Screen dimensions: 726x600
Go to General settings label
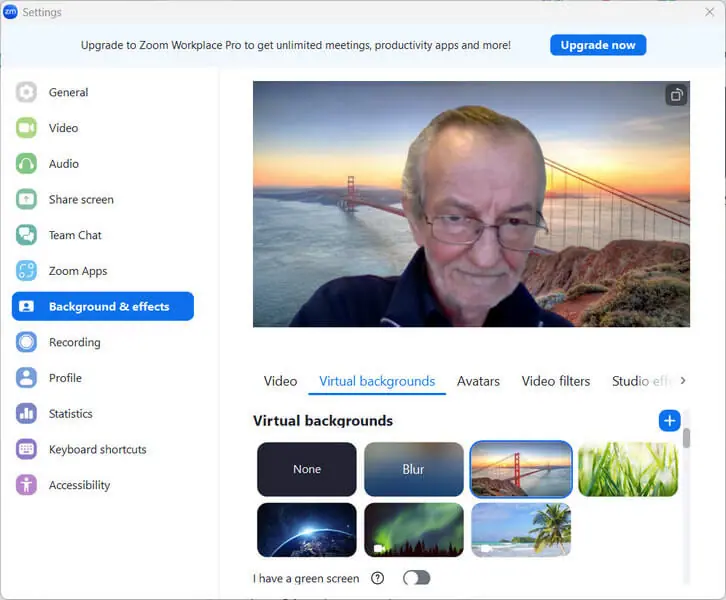[69, 92]
